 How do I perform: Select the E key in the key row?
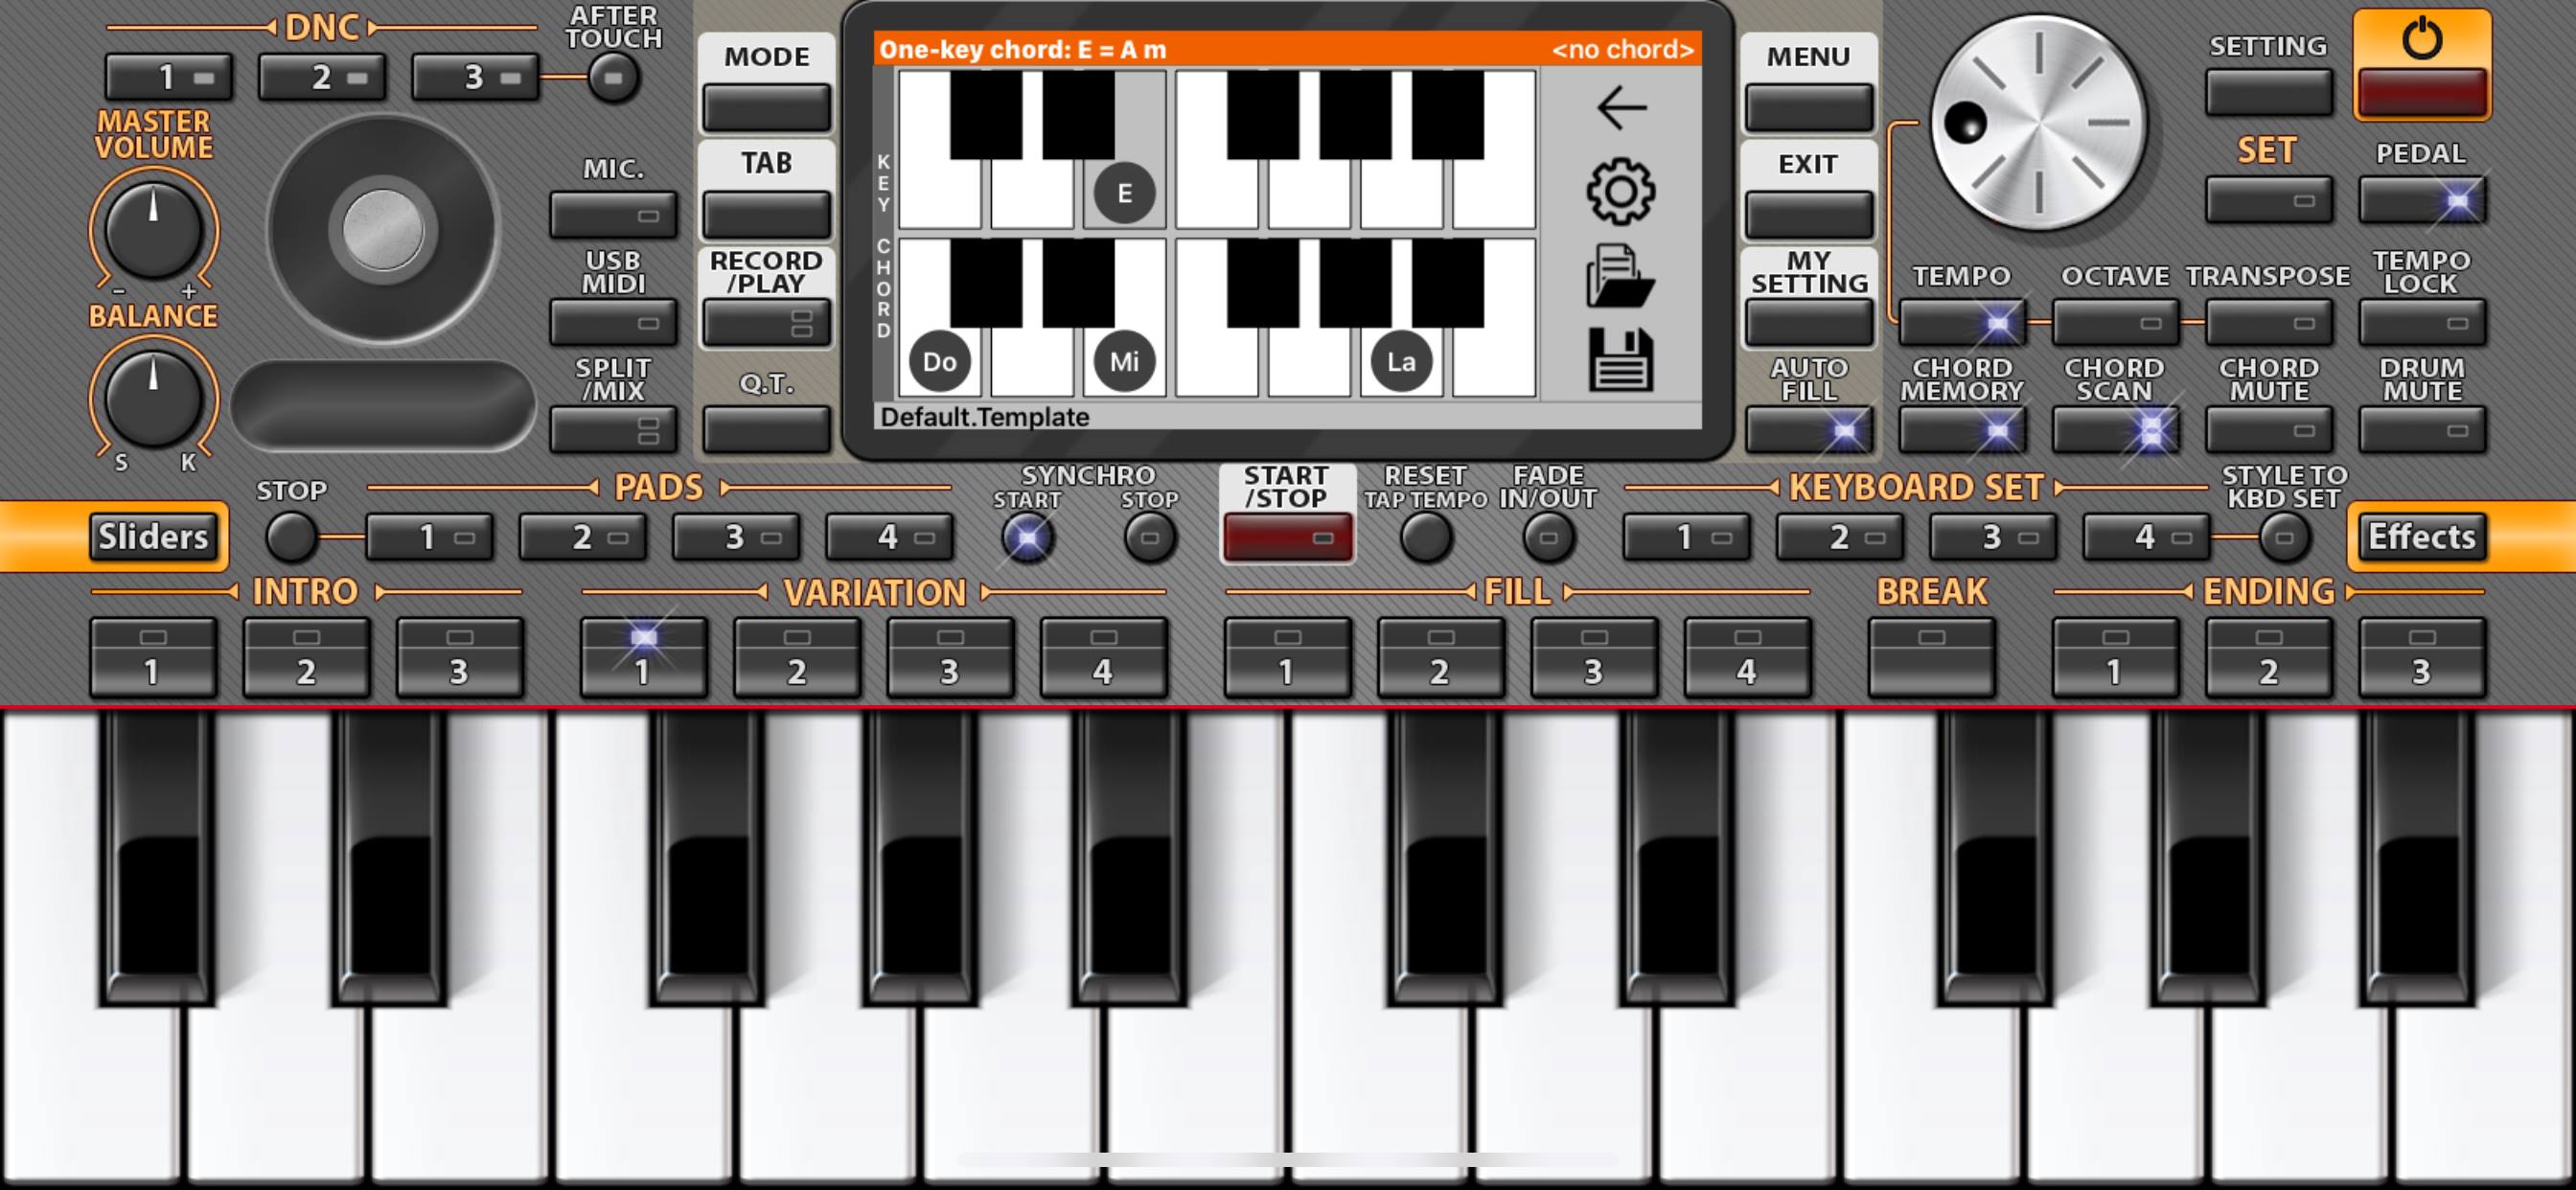point(1124,193)
